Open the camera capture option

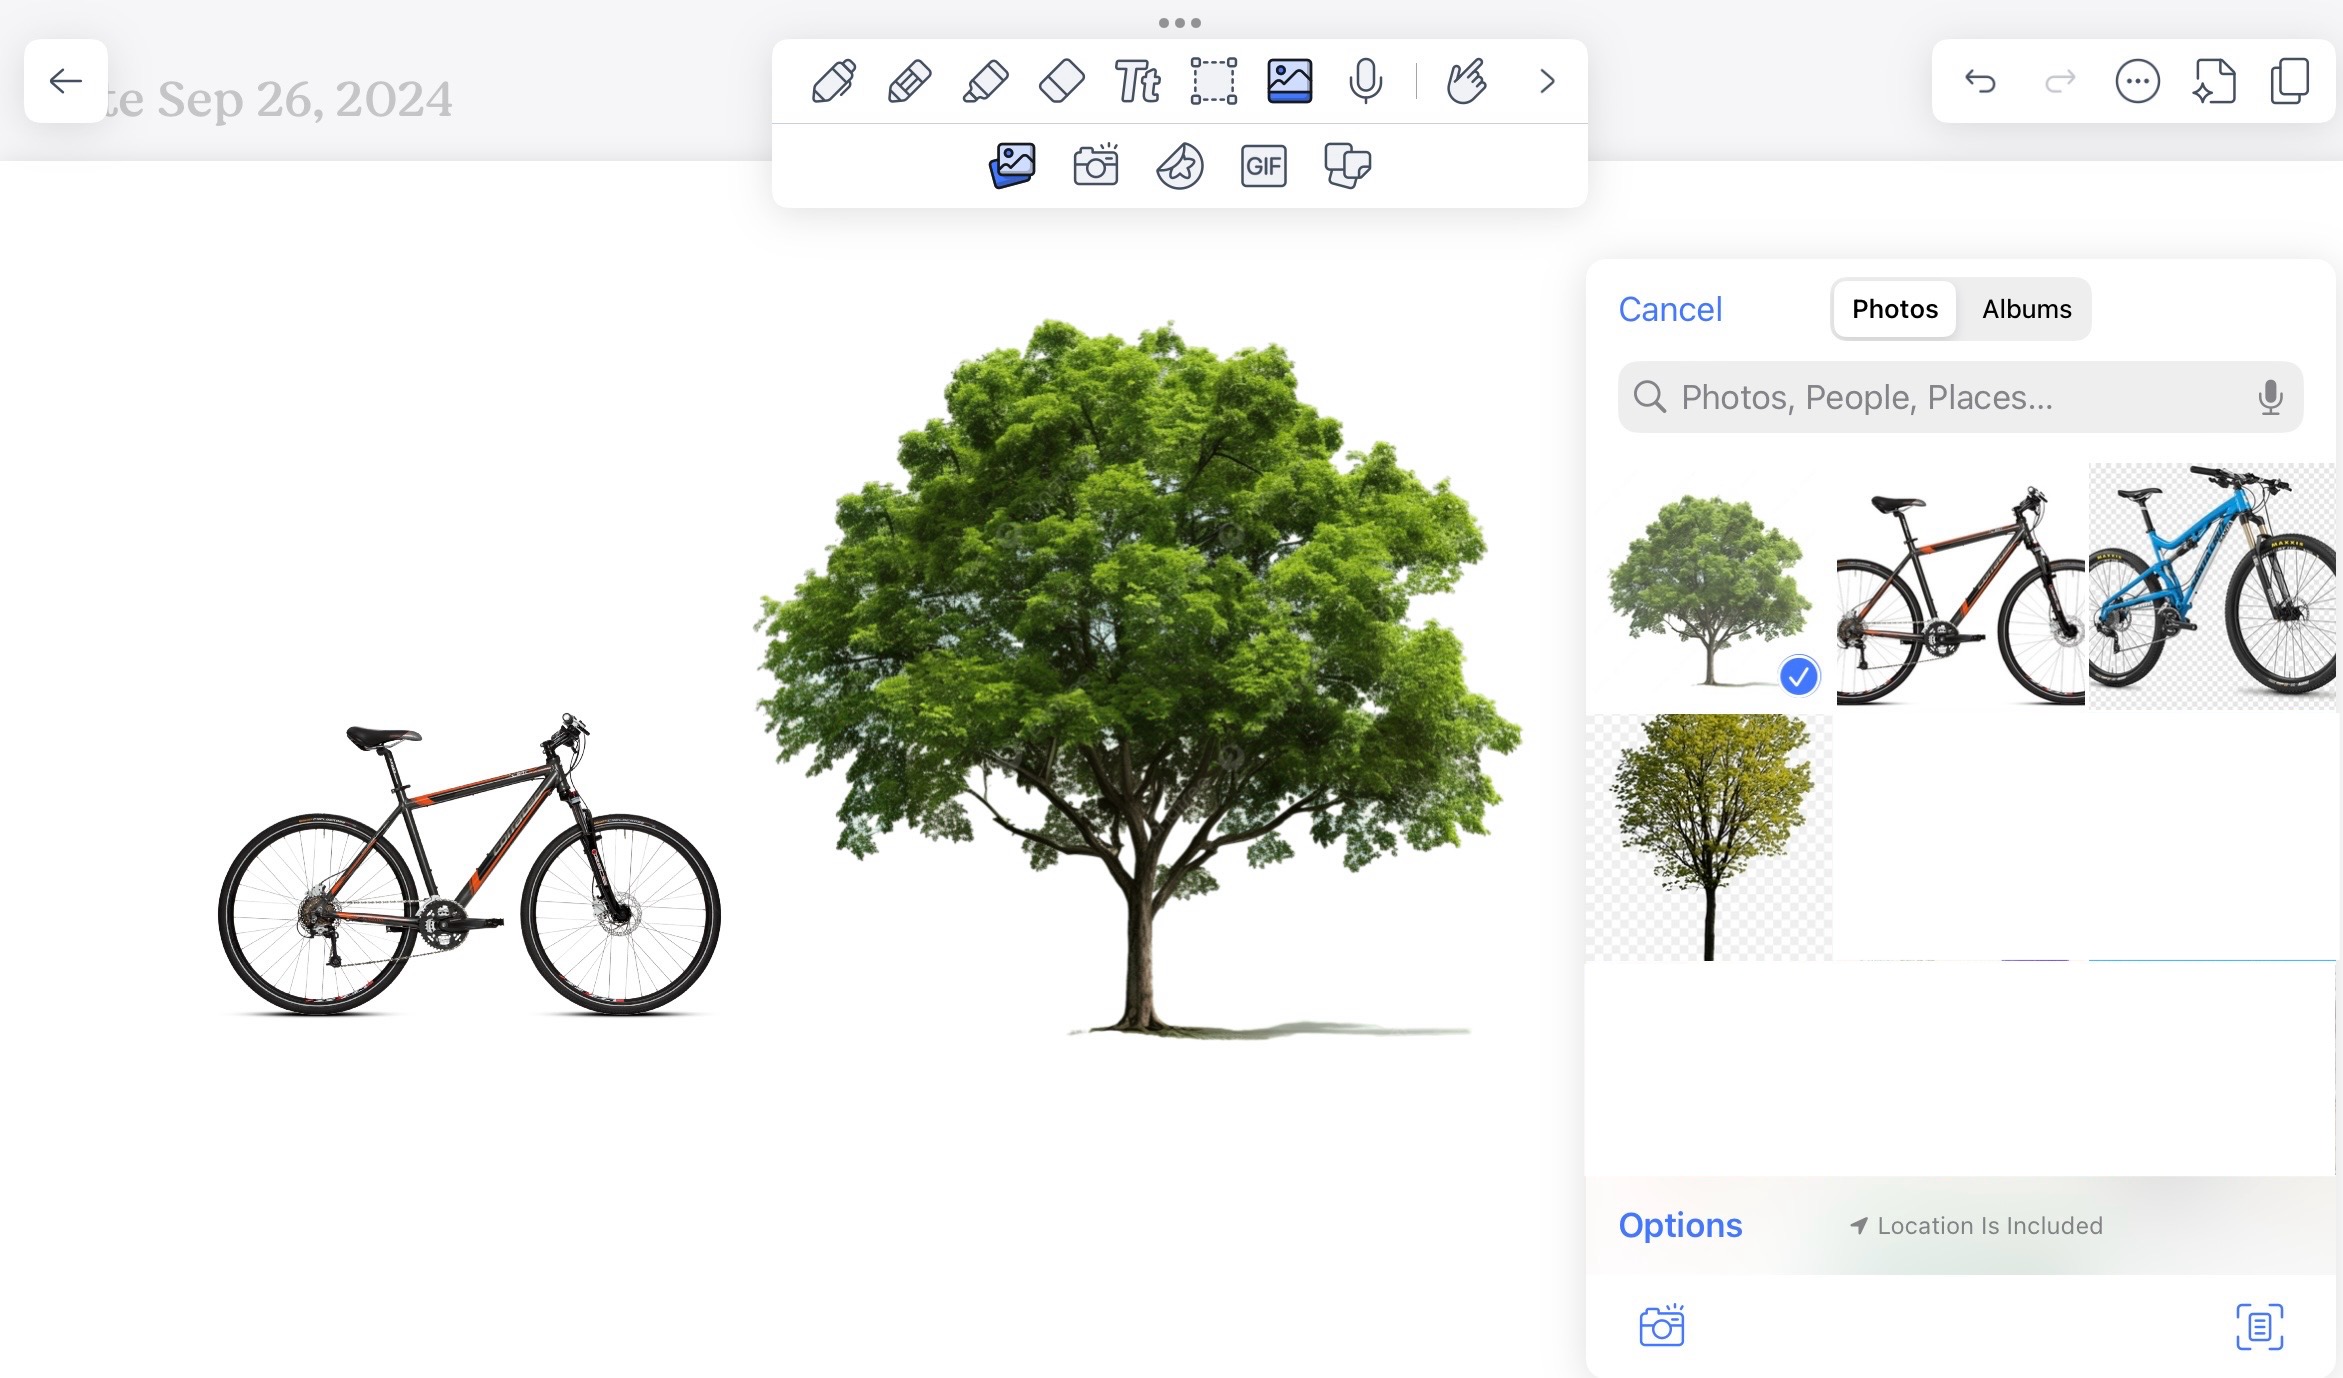coord(1096,166)
